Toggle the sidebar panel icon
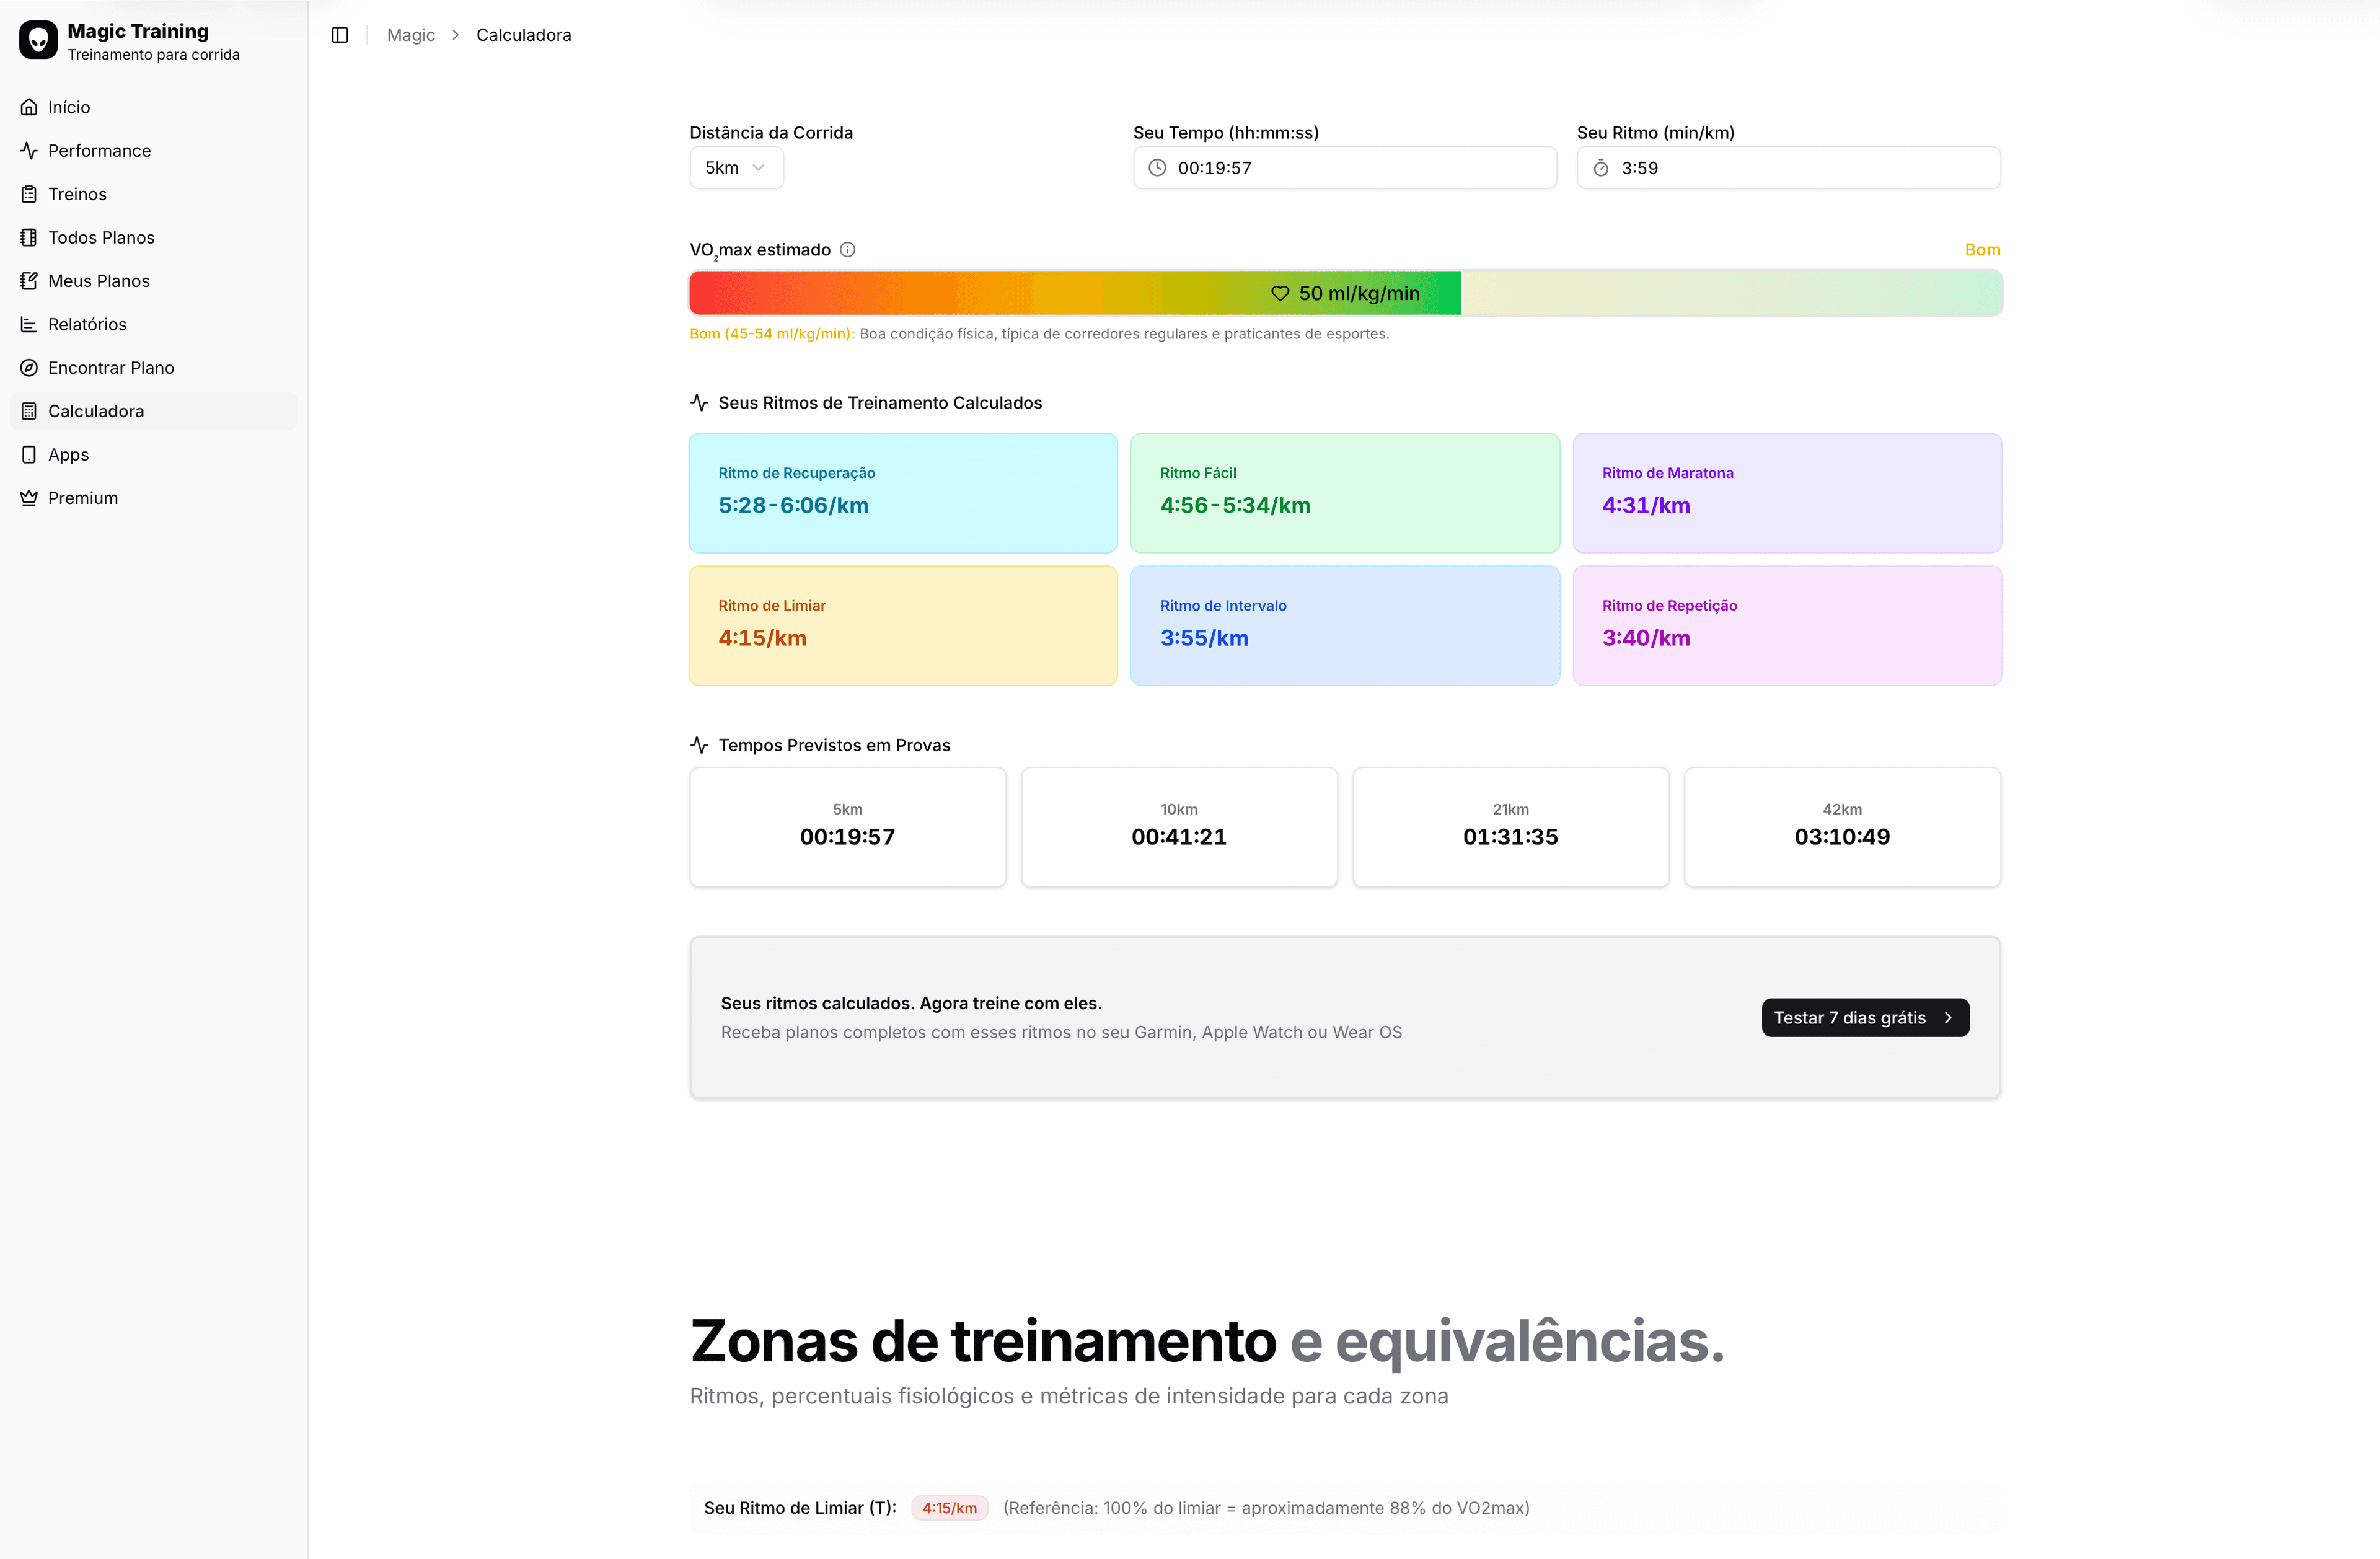This screenshot has width=2380, height=1559. tap(340, 35)
